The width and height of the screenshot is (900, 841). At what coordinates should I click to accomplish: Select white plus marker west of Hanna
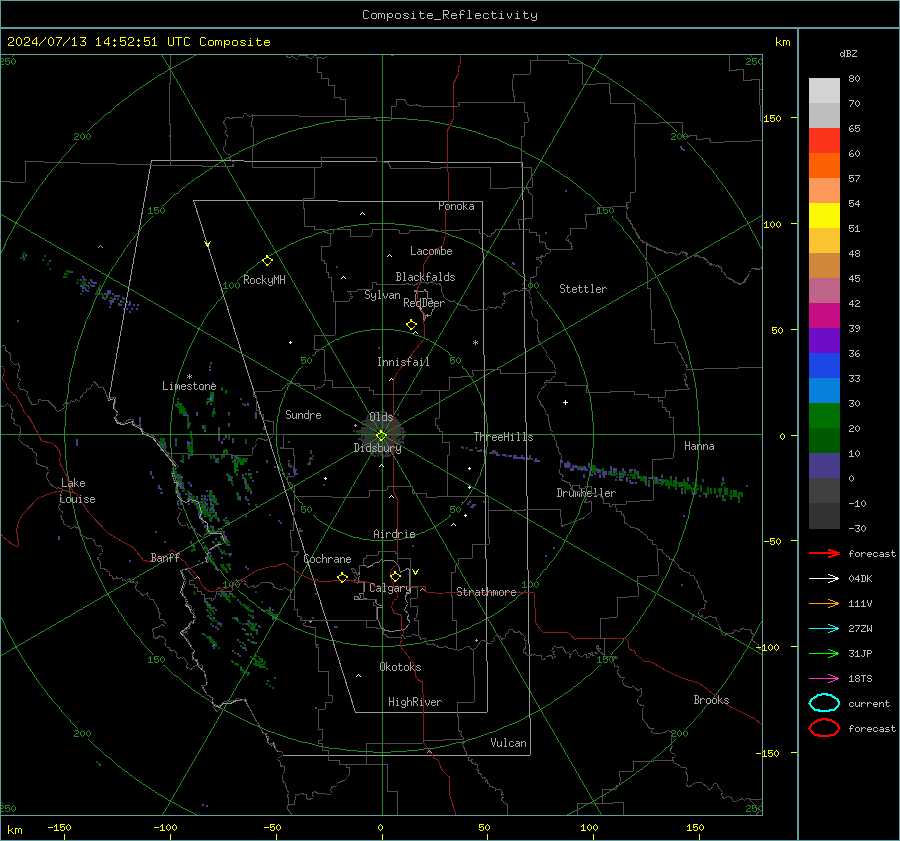[x=565, y=402]
